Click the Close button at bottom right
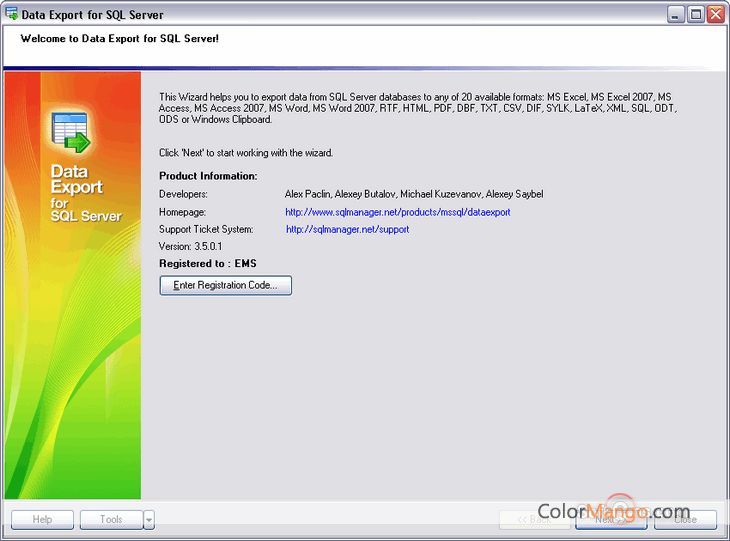Viewport: 730px width, 541px height. 685,520
